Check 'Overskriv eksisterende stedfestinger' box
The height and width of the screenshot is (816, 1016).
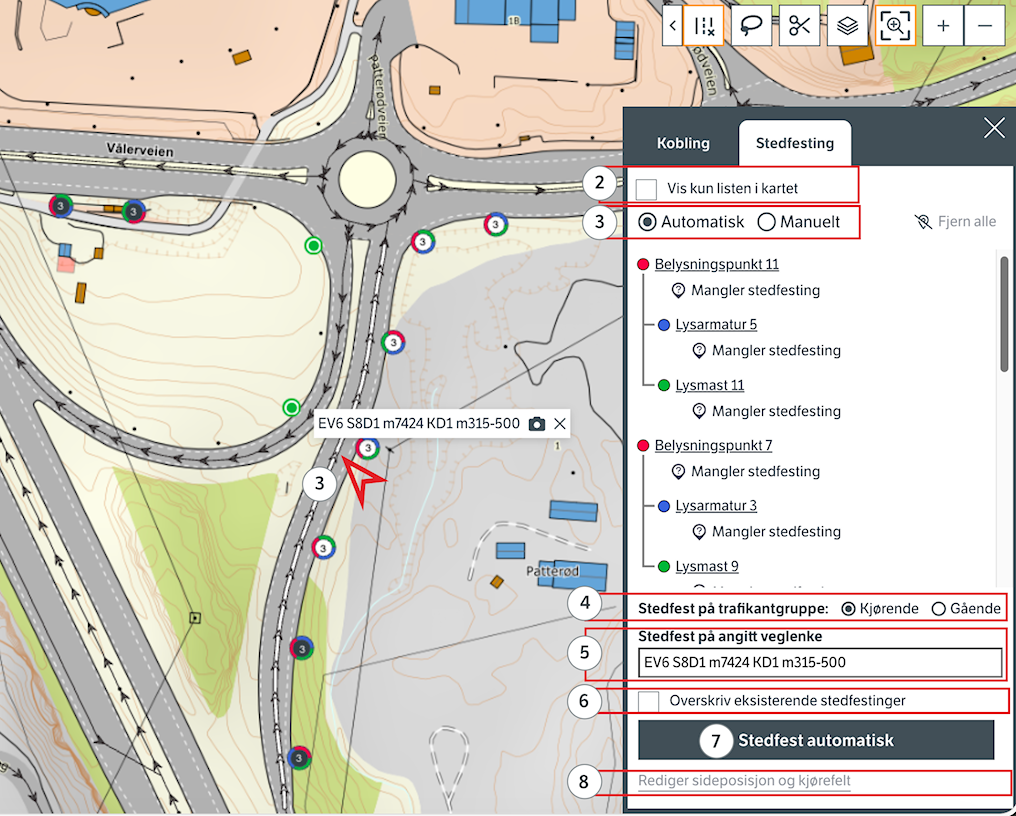pyautogui.click(x=650, y=701)
